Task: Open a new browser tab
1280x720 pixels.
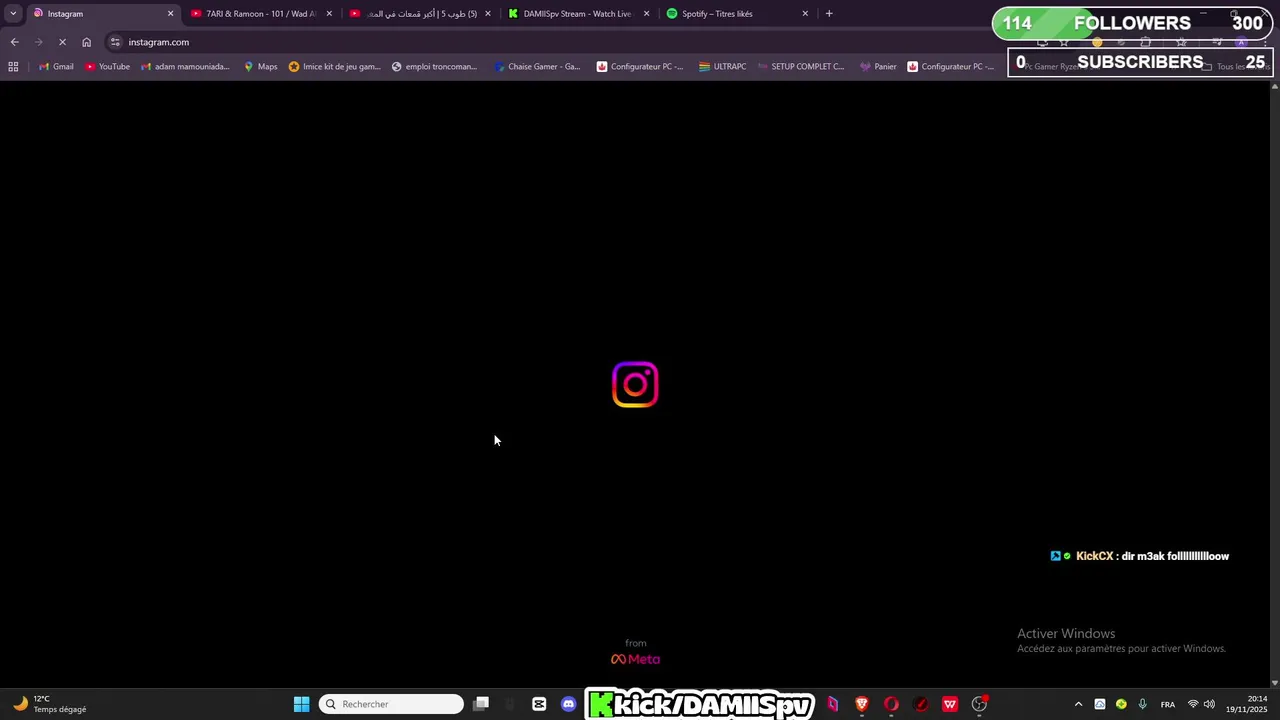Action: point(829,14)
